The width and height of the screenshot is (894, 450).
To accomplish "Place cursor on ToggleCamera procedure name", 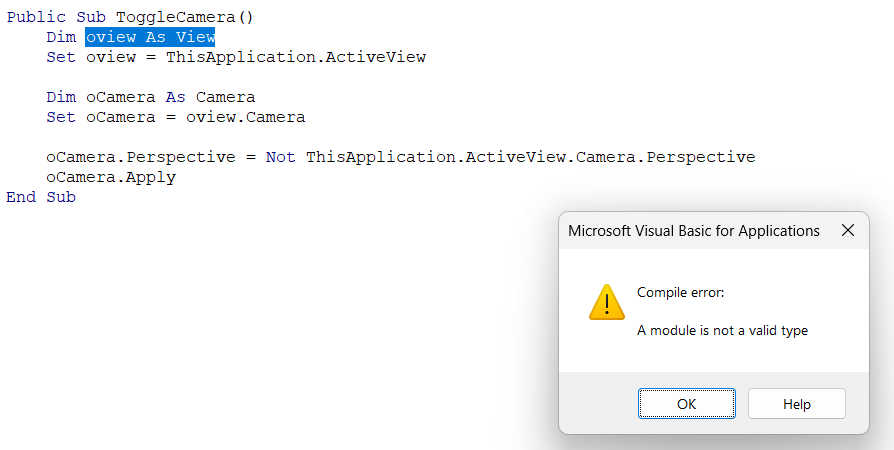I will click(x=176, y=18).
